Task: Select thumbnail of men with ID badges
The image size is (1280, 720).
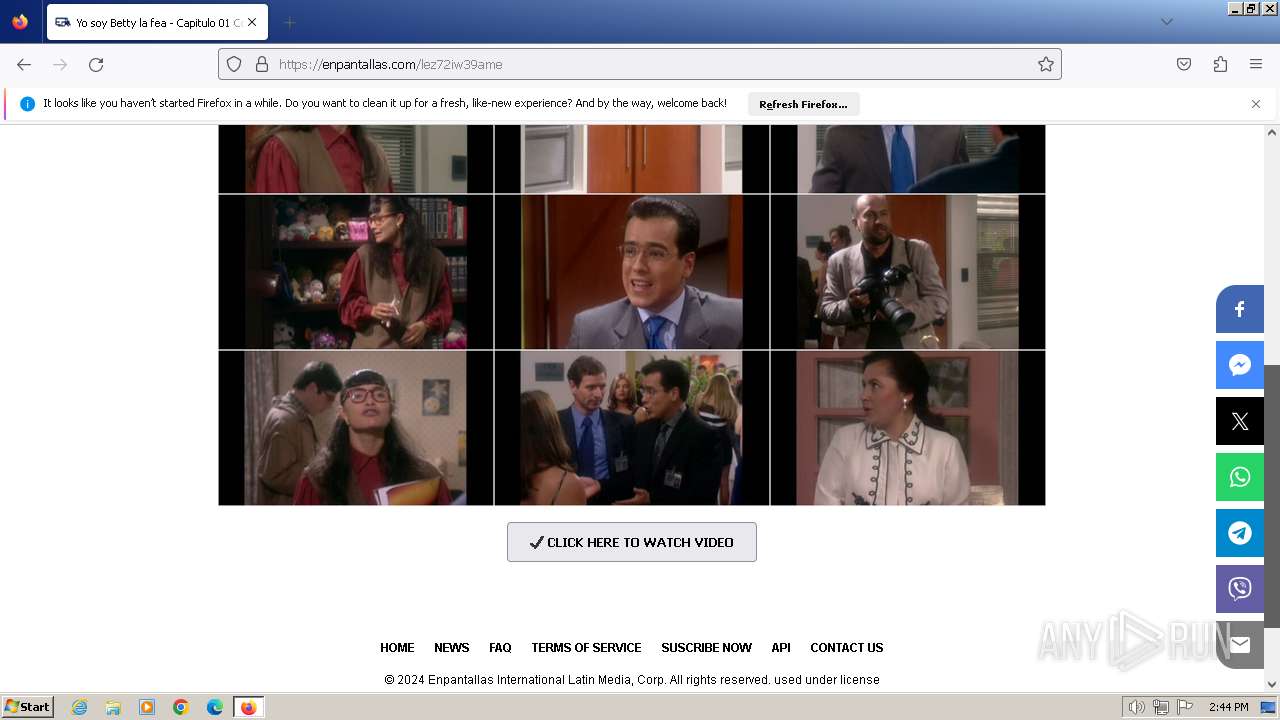Action: tap(632, 428)
